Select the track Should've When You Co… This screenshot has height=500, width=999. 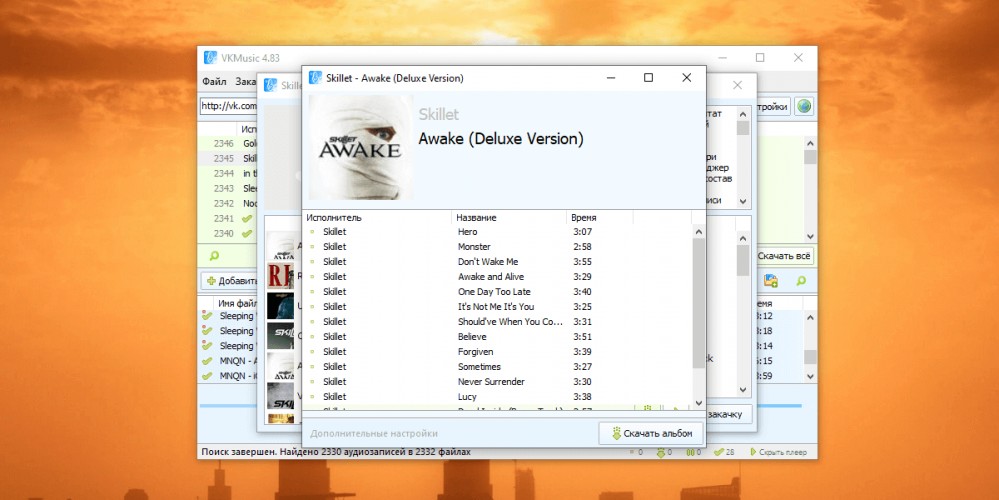point(497,322)
